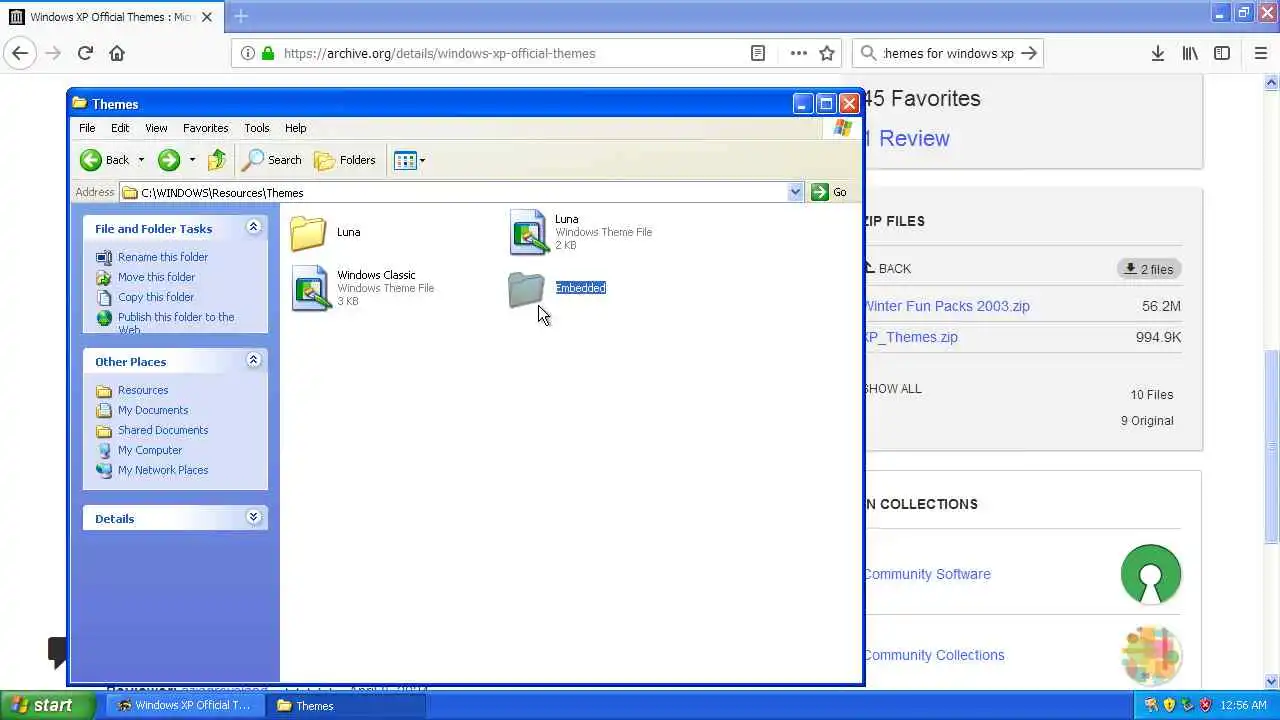The width and height of the screenshot is (1280, 720).
Task: Open page actions three-dot menu
Action: [x=798, y=53]
